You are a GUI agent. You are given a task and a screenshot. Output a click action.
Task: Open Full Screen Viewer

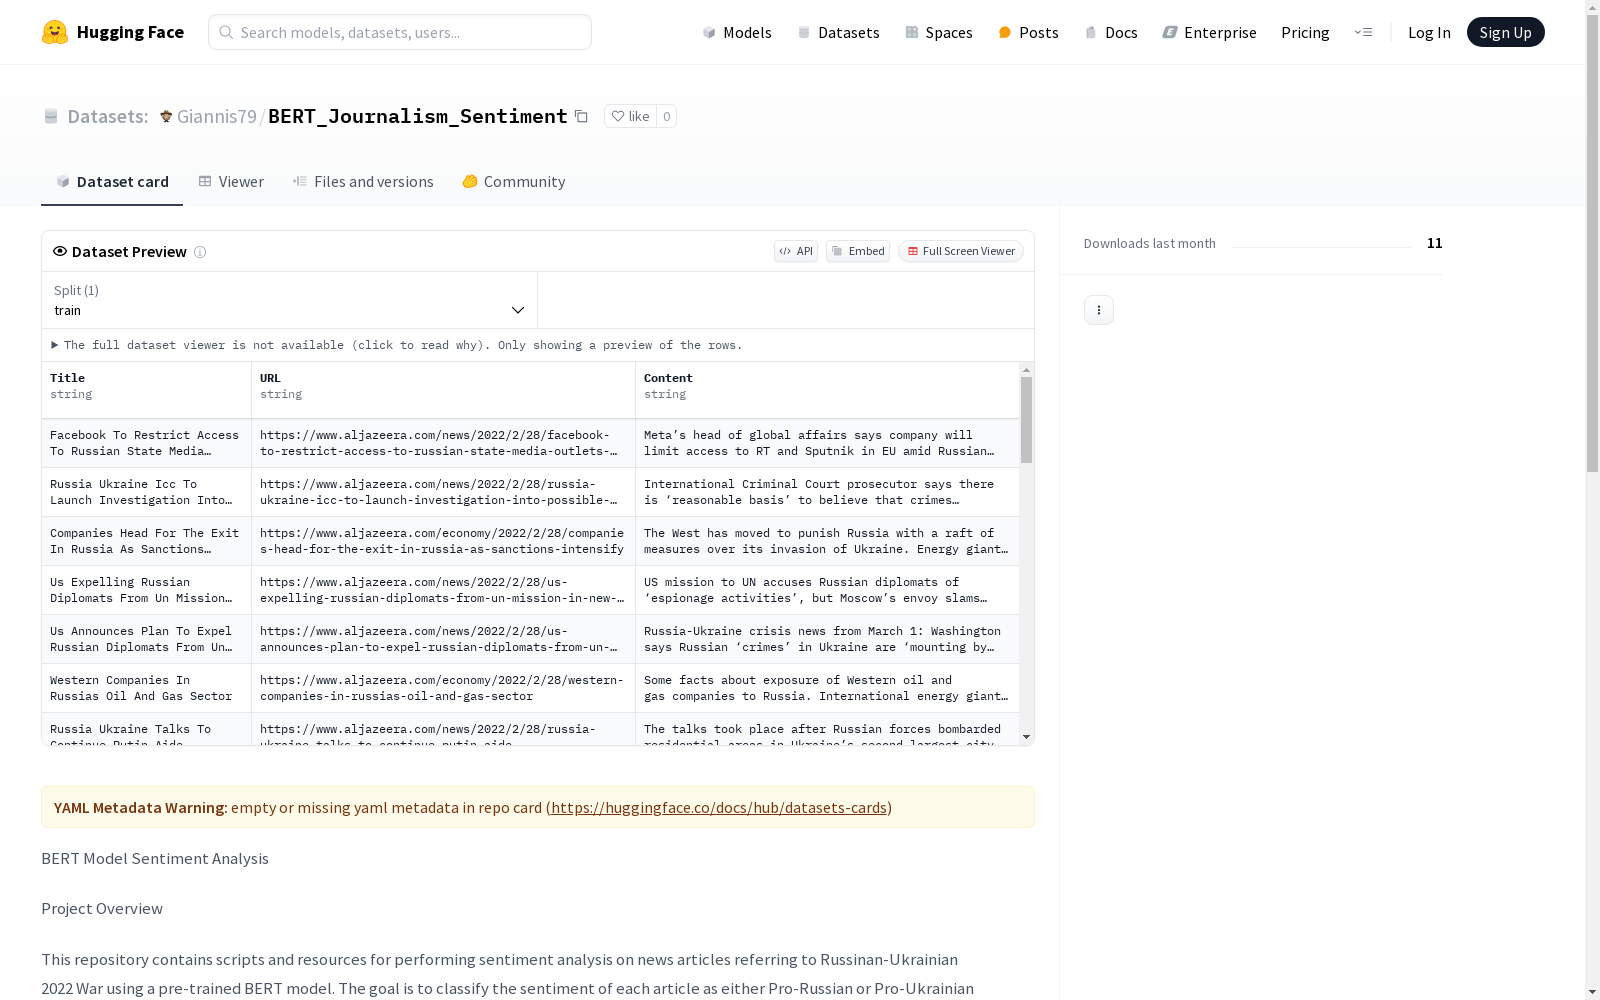pos(961,251)
